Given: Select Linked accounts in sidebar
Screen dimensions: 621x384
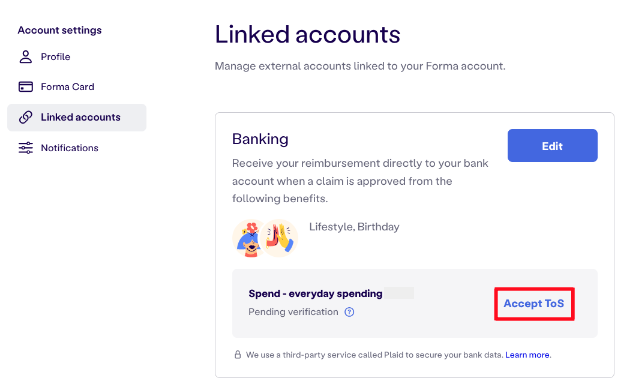Looking at the screenshot, I should coord(77,118).
